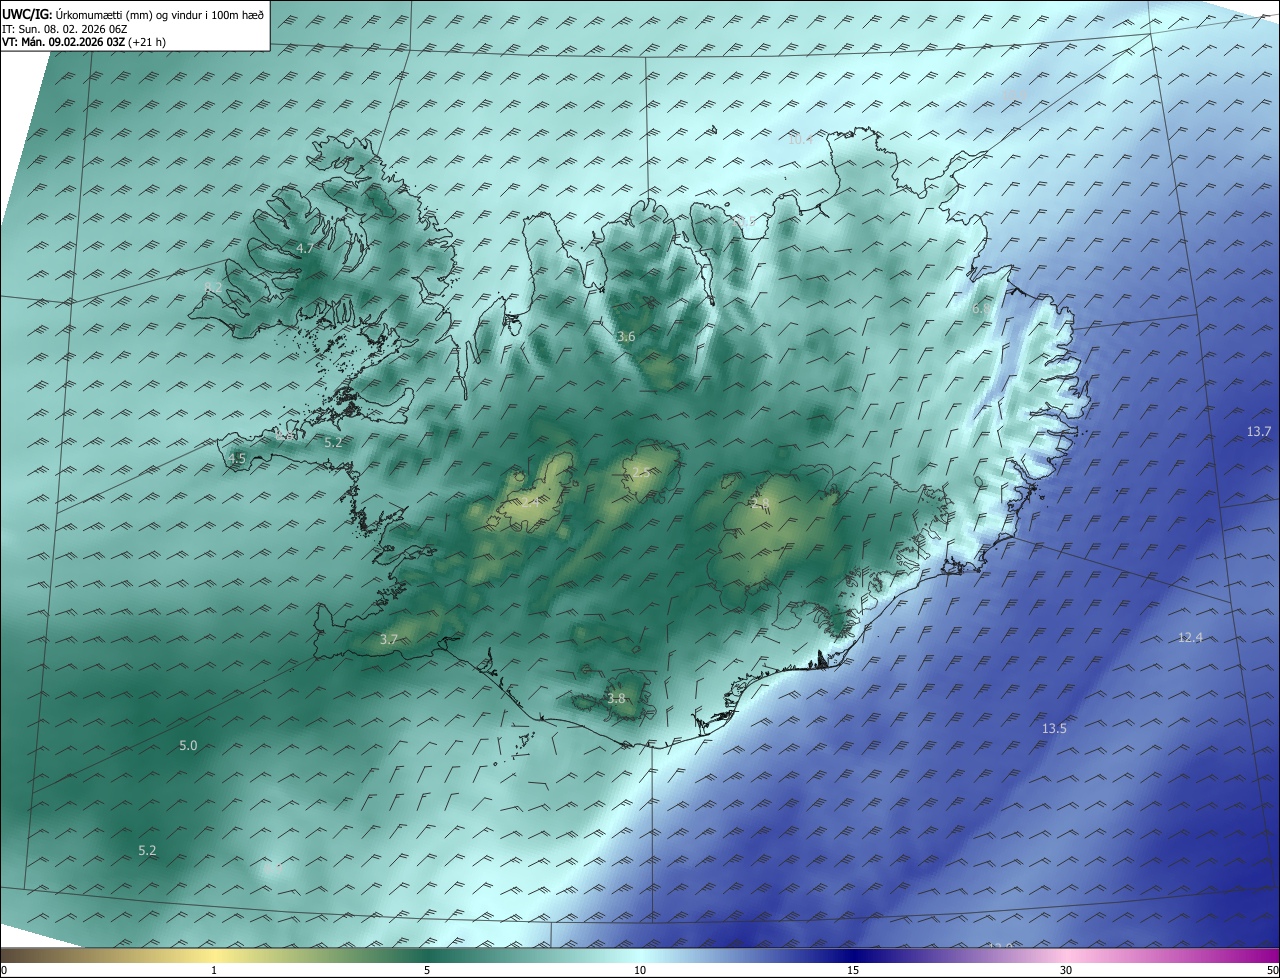
Task: Click the 3.7 value on Reykjanes peninsula
Action: tap(389, 639)
